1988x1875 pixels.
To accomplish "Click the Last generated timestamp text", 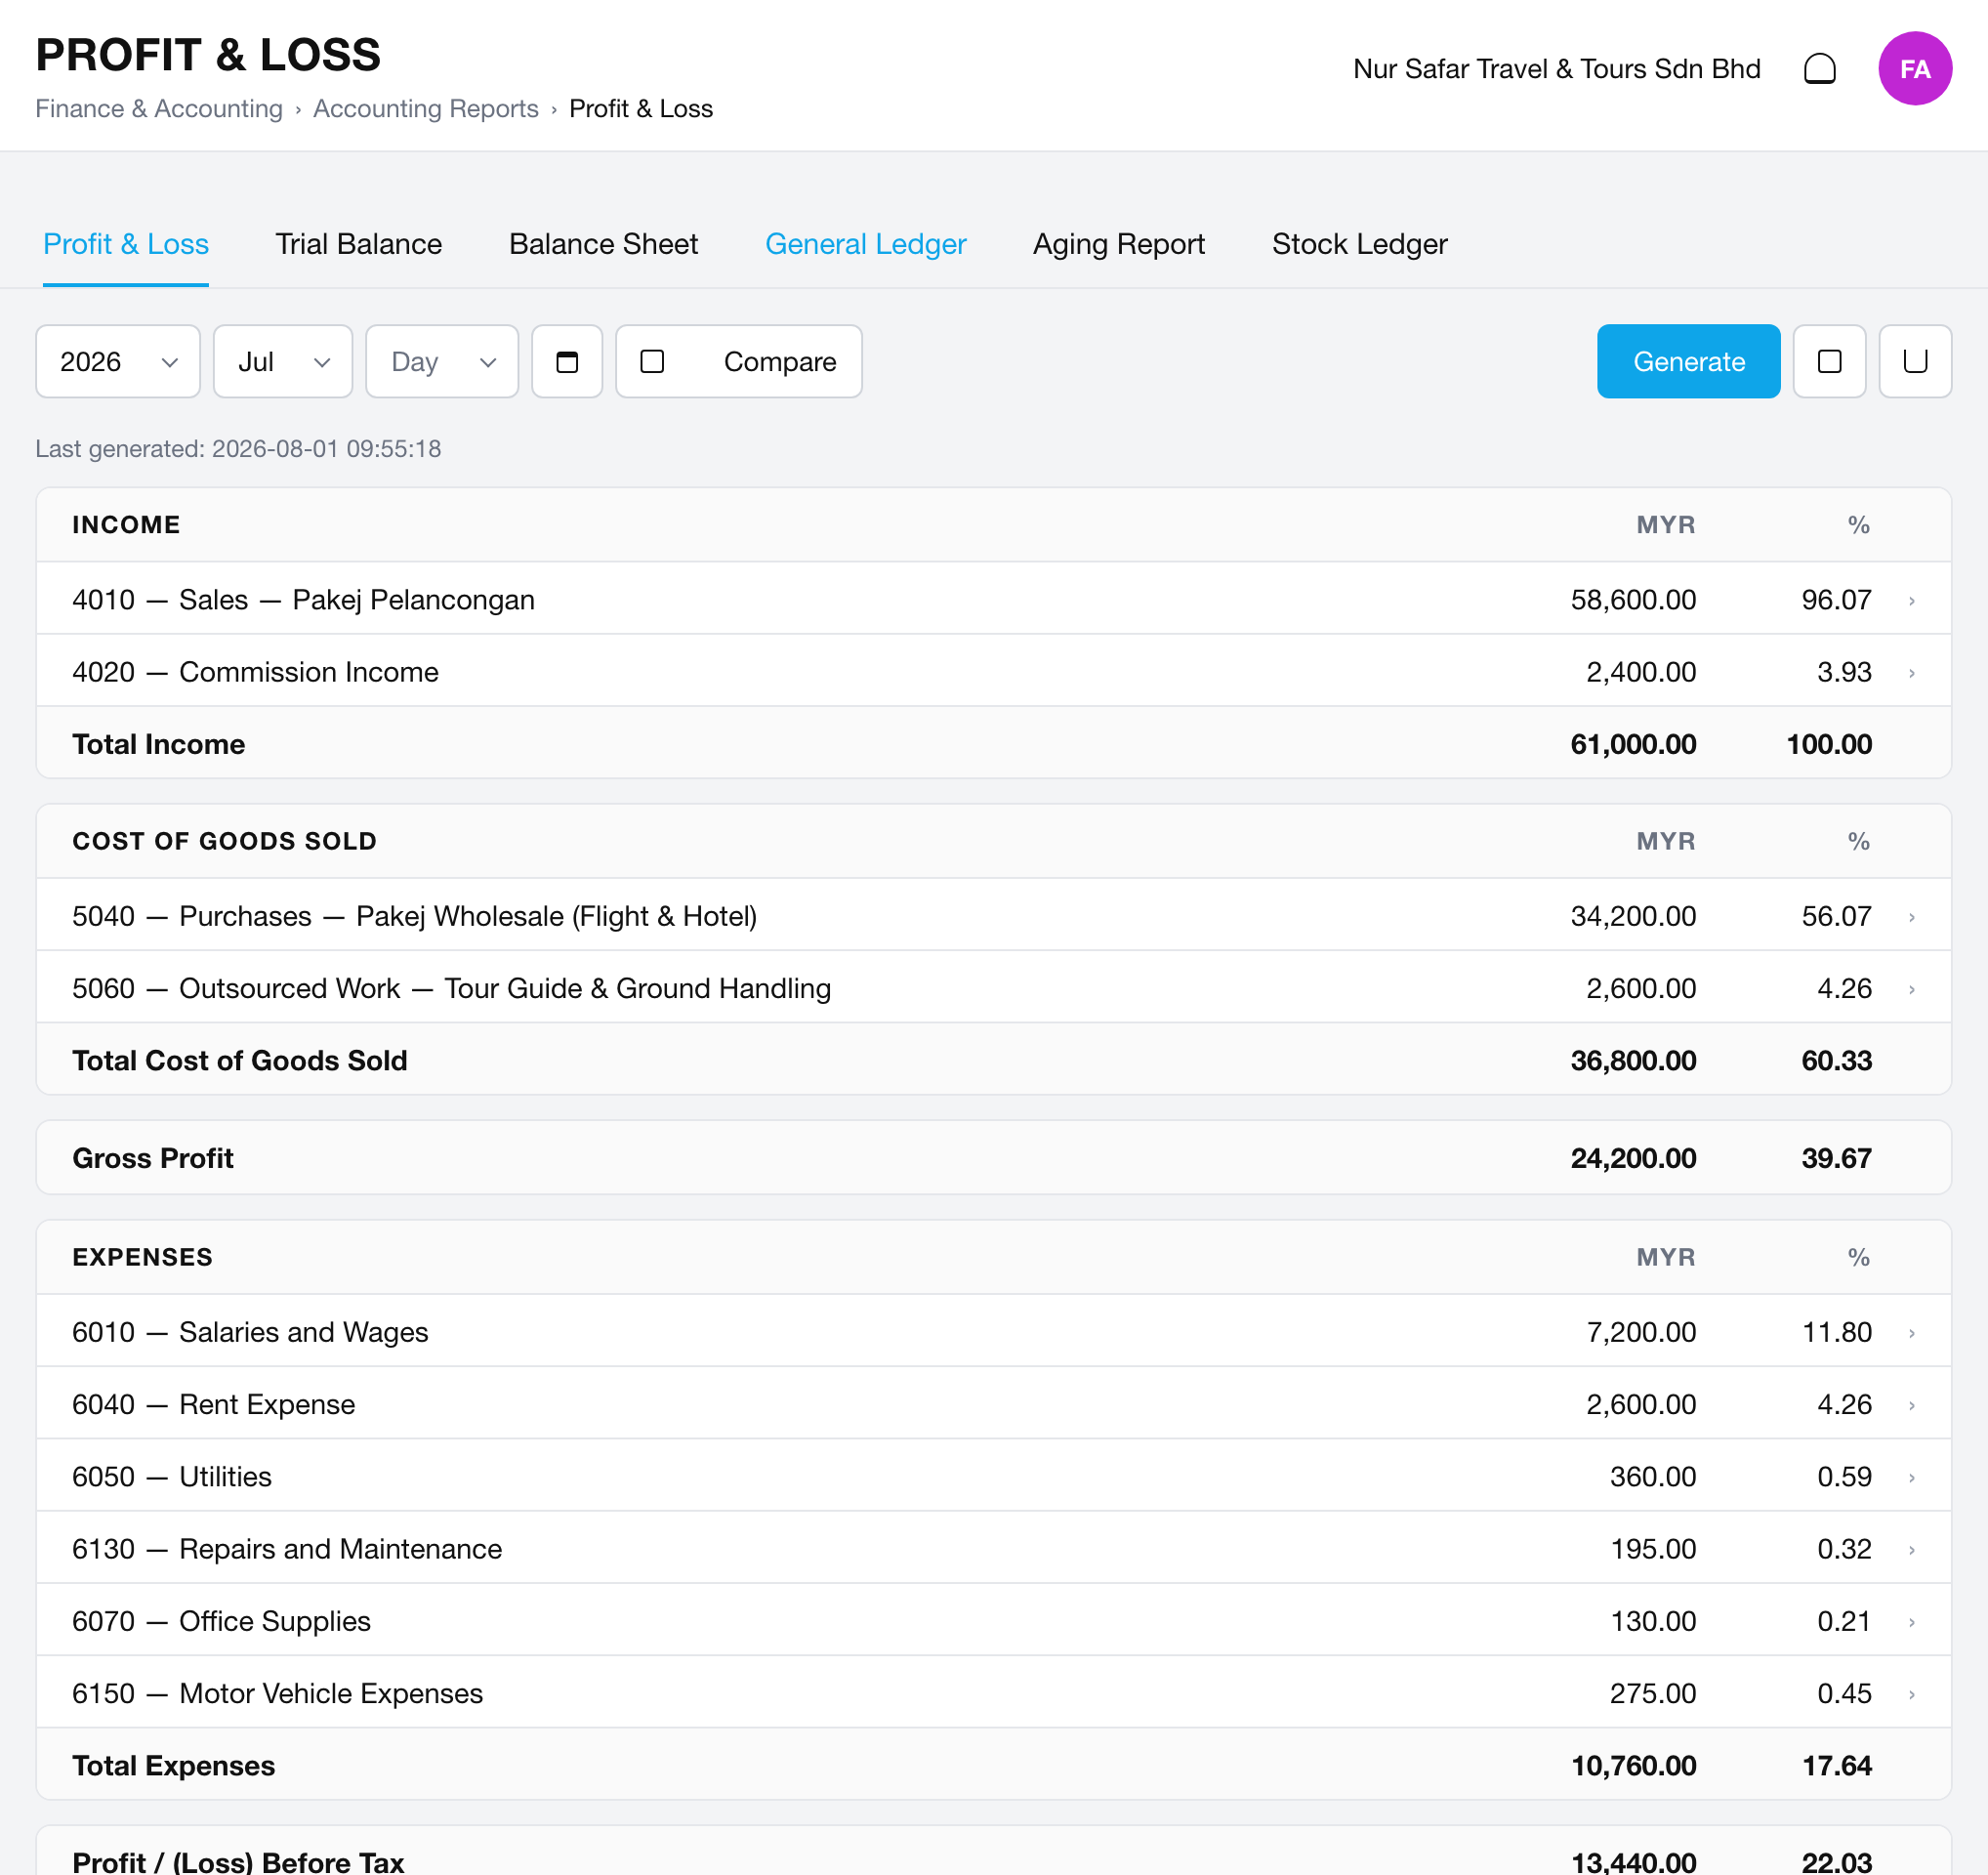I will coord(238,449).
